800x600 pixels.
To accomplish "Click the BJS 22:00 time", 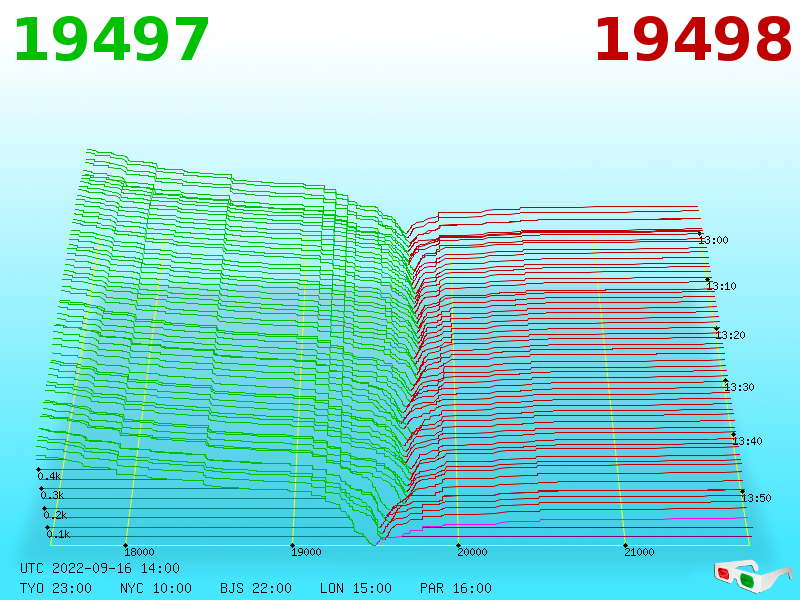I will (x=256, y=588).
